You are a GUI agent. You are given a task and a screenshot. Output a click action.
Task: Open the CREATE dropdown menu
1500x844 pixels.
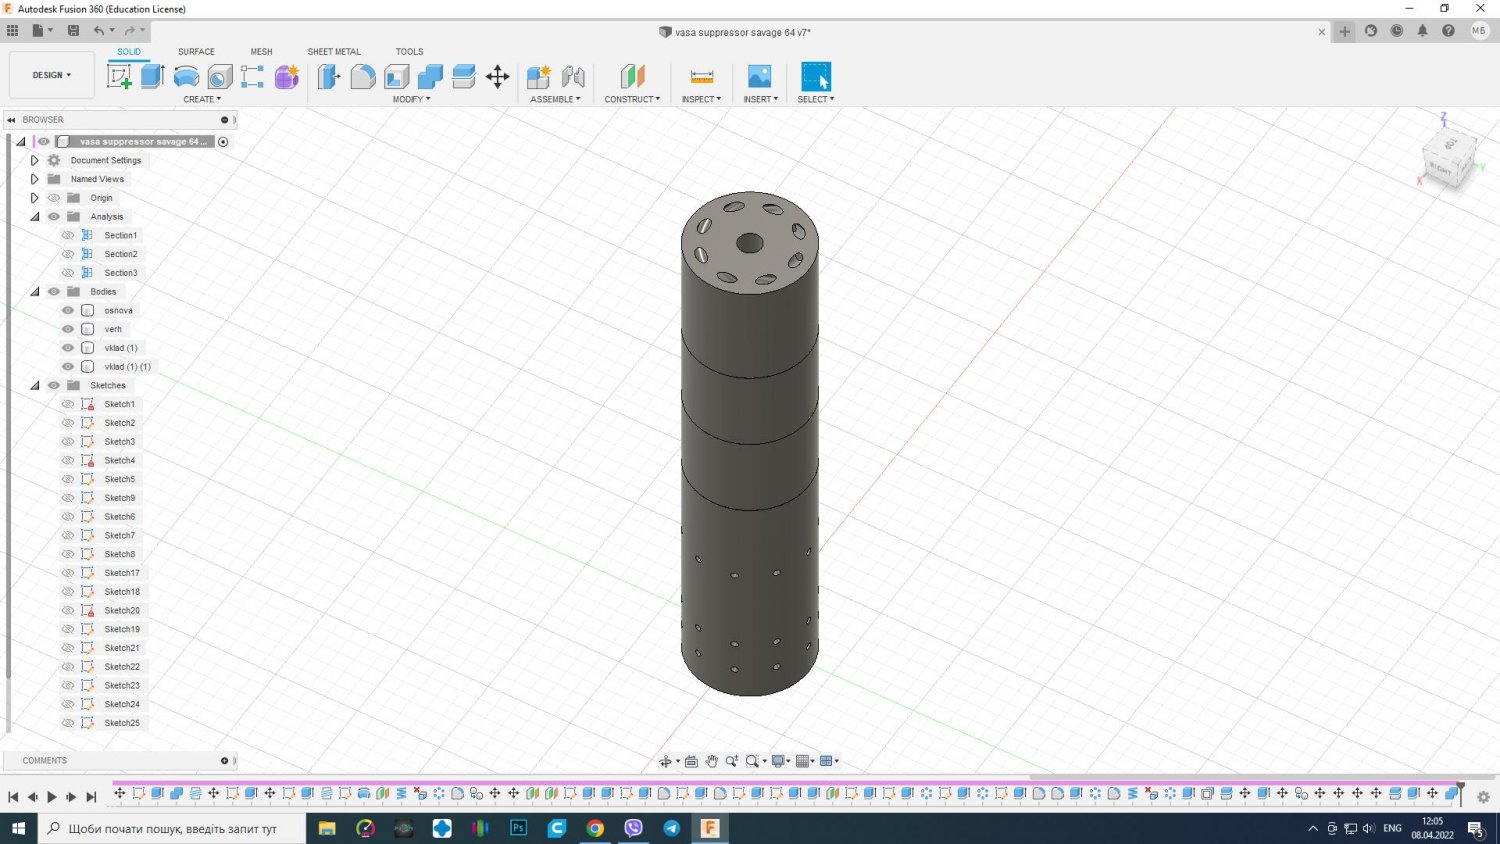point(202,99)
